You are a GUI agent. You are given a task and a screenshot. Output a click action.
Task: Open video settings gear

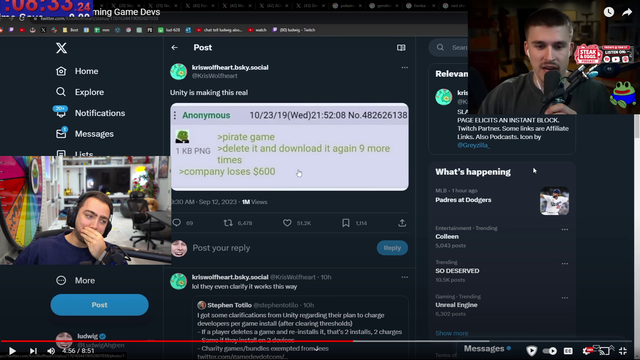(587, 351)
